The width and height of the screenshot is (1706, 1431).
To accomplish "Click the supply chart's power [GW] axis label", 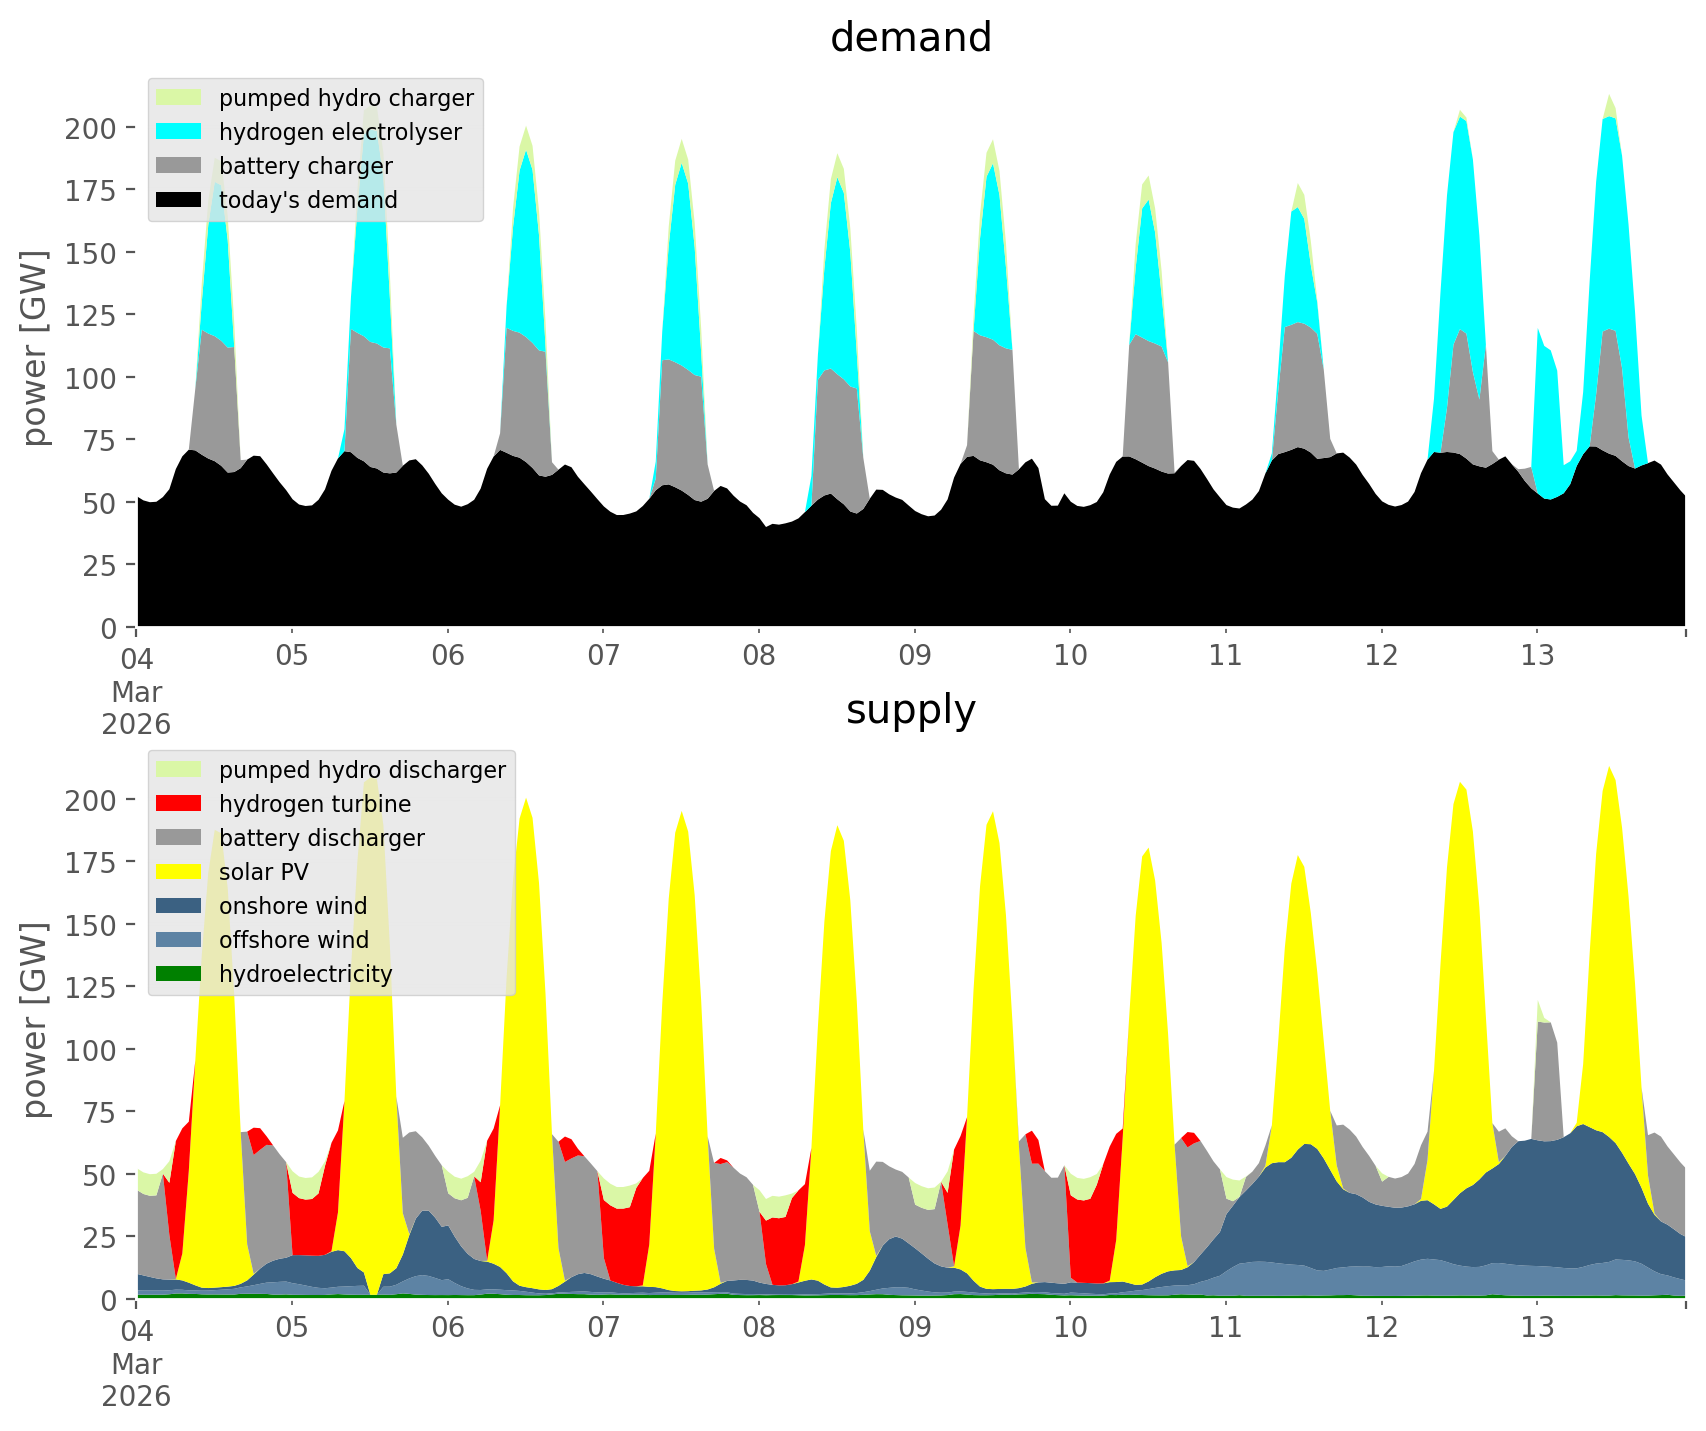I will coord(36,1020).
